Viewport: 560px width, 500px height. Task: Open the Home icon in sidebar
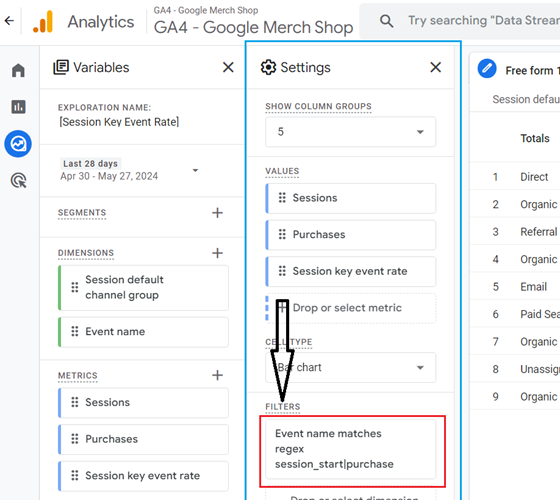[x=18, y=70]
